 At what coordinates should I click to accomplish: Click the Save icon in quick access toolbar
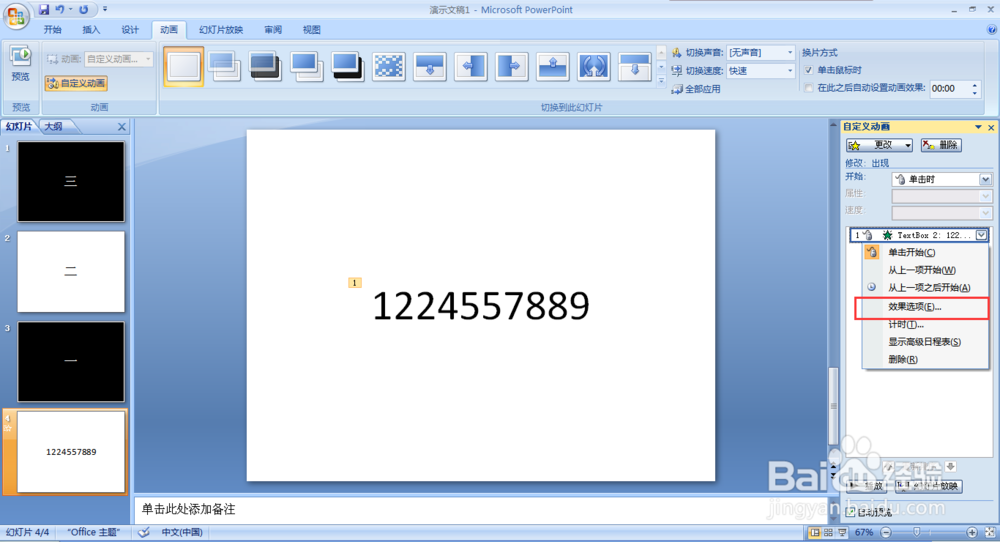tap(44, 10)
